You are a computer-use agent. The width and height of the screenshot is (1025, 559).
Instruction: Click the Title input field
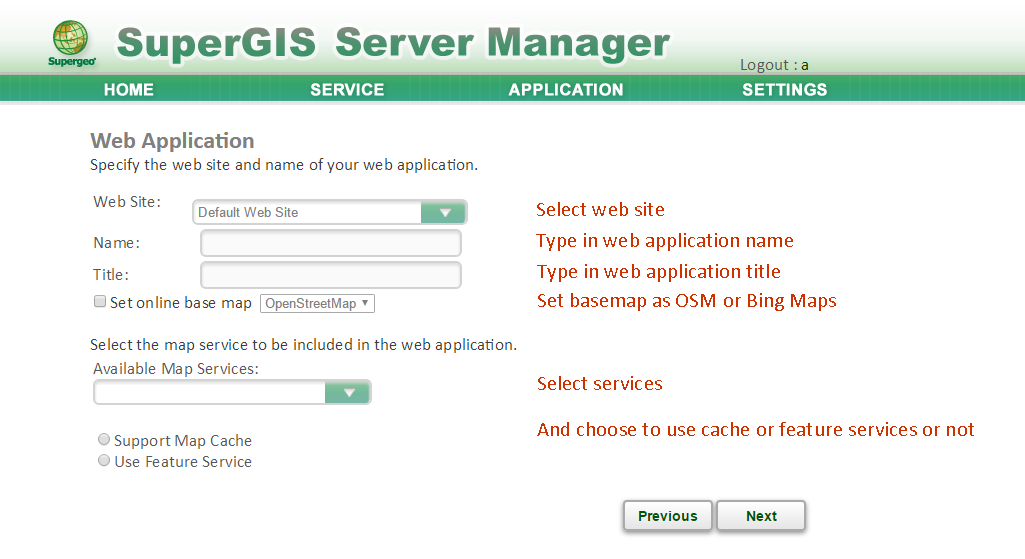(x=331, y=275)
